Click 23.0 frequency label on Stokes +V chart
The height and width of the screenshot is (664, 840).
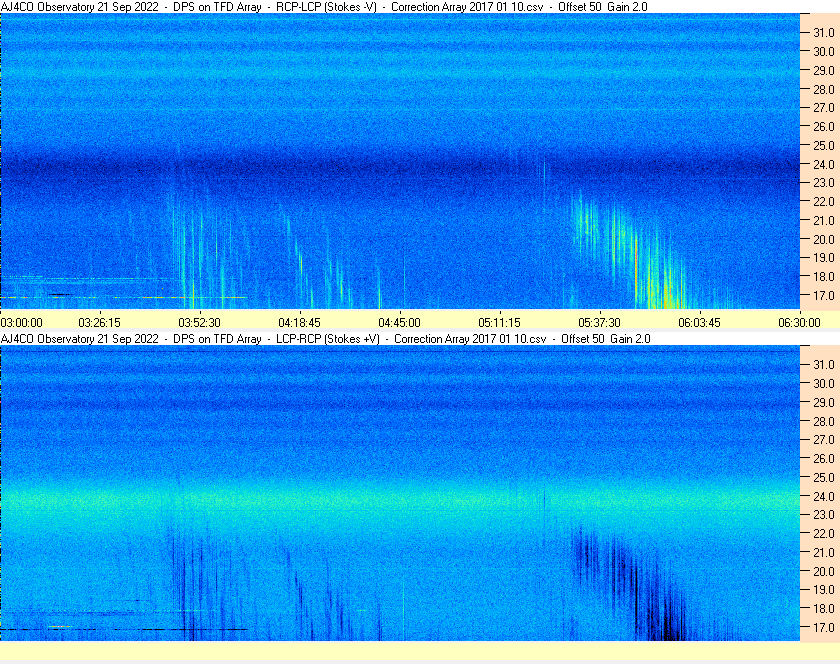(824, 514)
